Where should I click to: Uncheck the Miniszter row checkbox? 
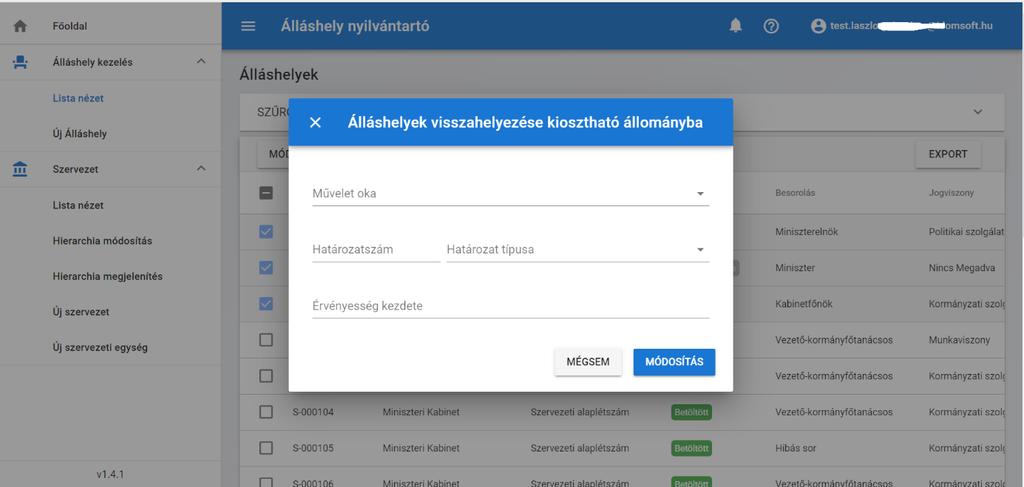[266, 268]
